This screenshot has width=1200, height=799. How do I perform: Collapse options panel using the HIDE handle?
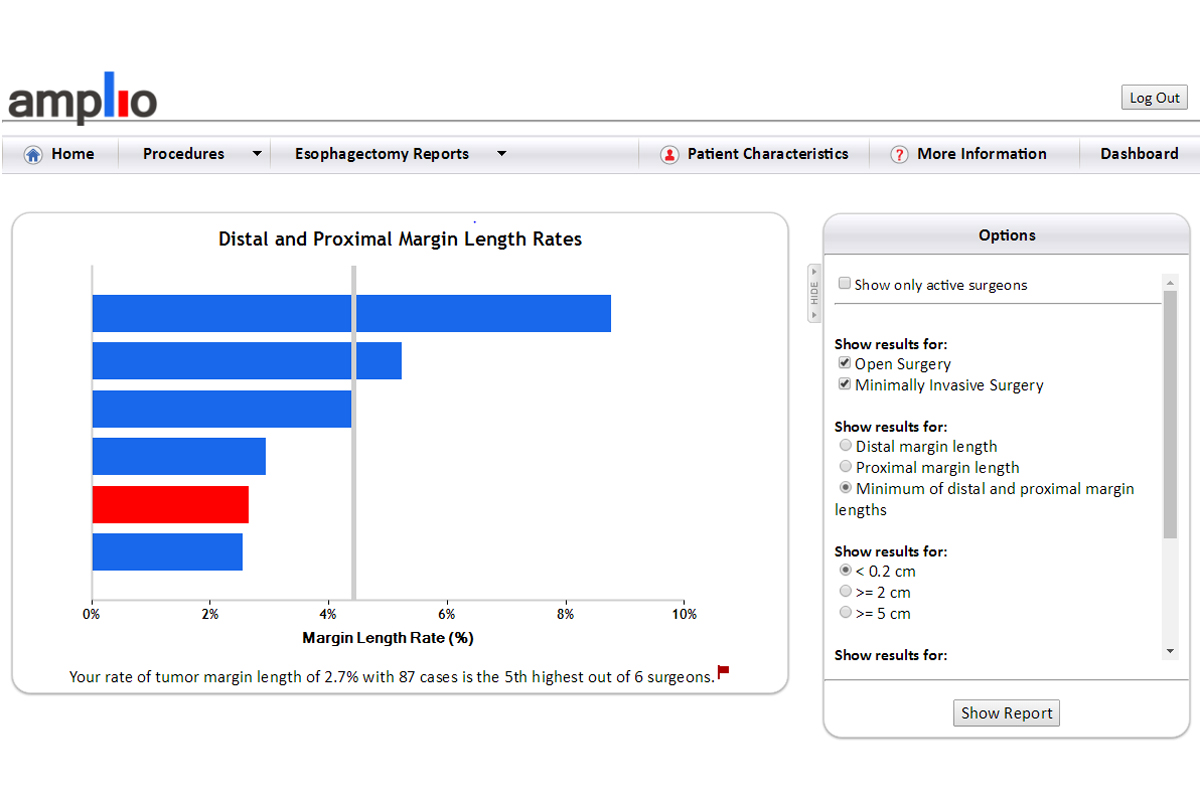tap(814, 293)
